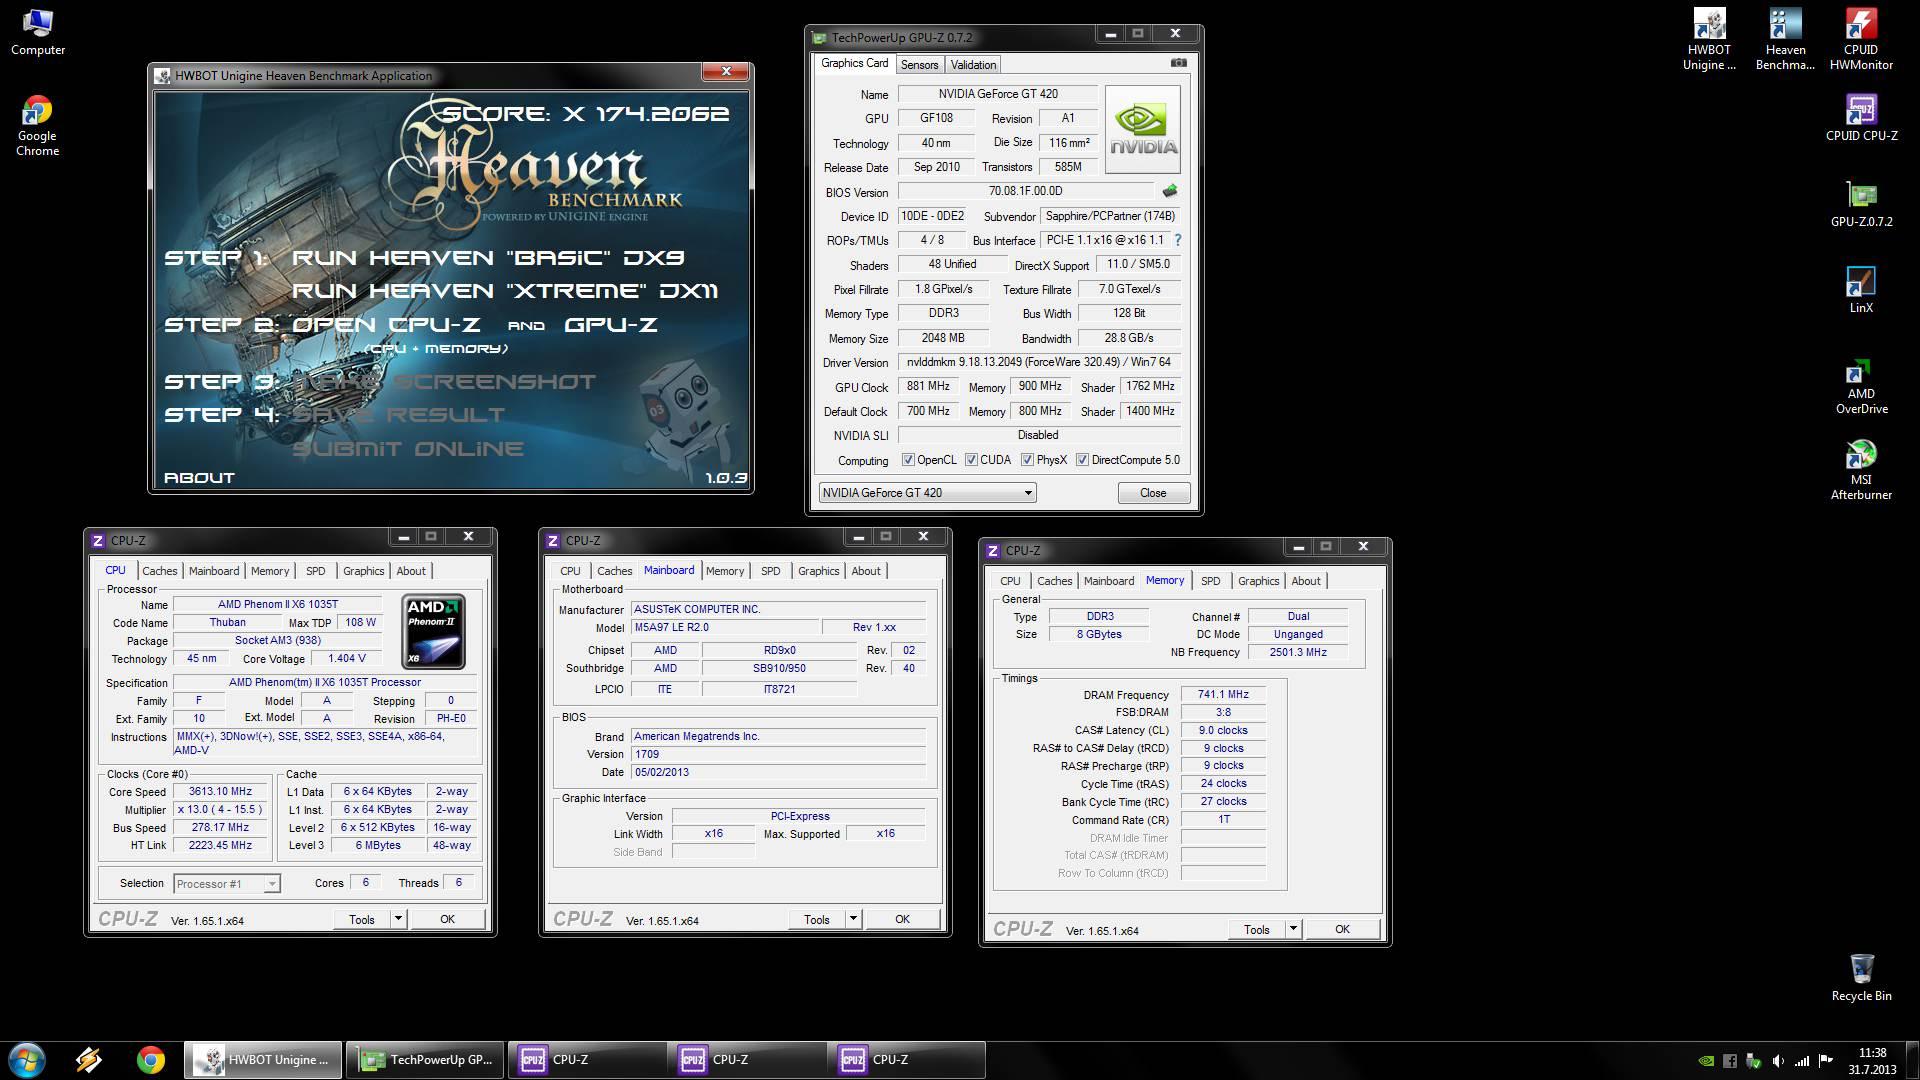Viewport: 1920px width, 1080px height.
Task: Click OPEN CPU-Z in Heaven app
Action: [386, 325]
